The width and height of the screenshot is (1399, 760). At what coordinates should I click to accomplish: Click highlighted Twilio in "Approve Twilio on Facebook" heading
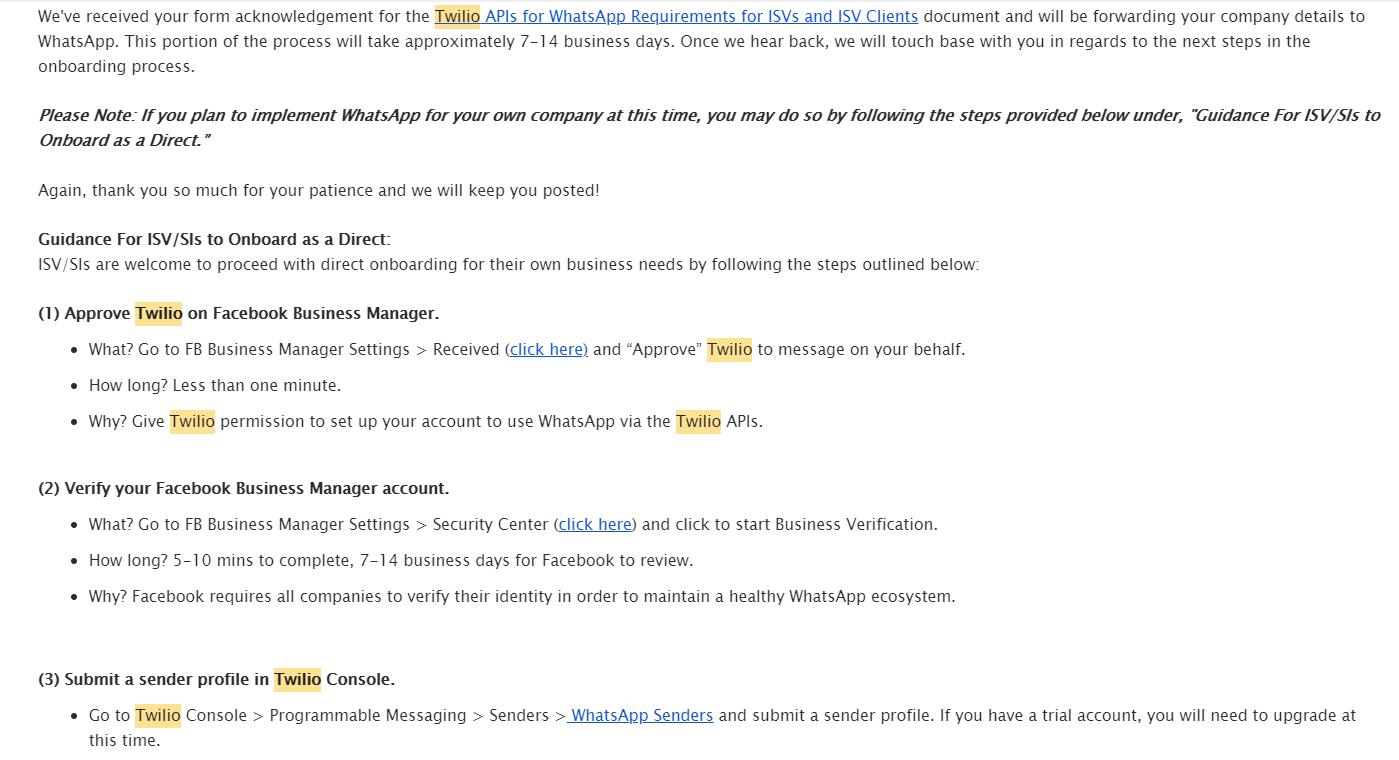[159, 313]
